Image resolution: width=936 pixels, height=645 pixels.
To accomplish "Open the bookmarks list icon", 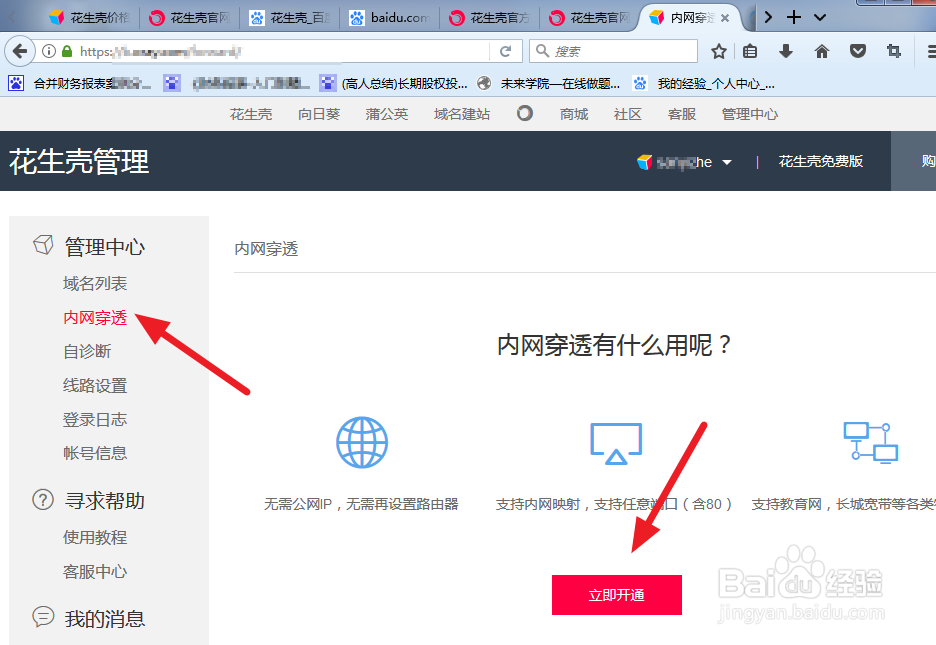I will point(750,51).
